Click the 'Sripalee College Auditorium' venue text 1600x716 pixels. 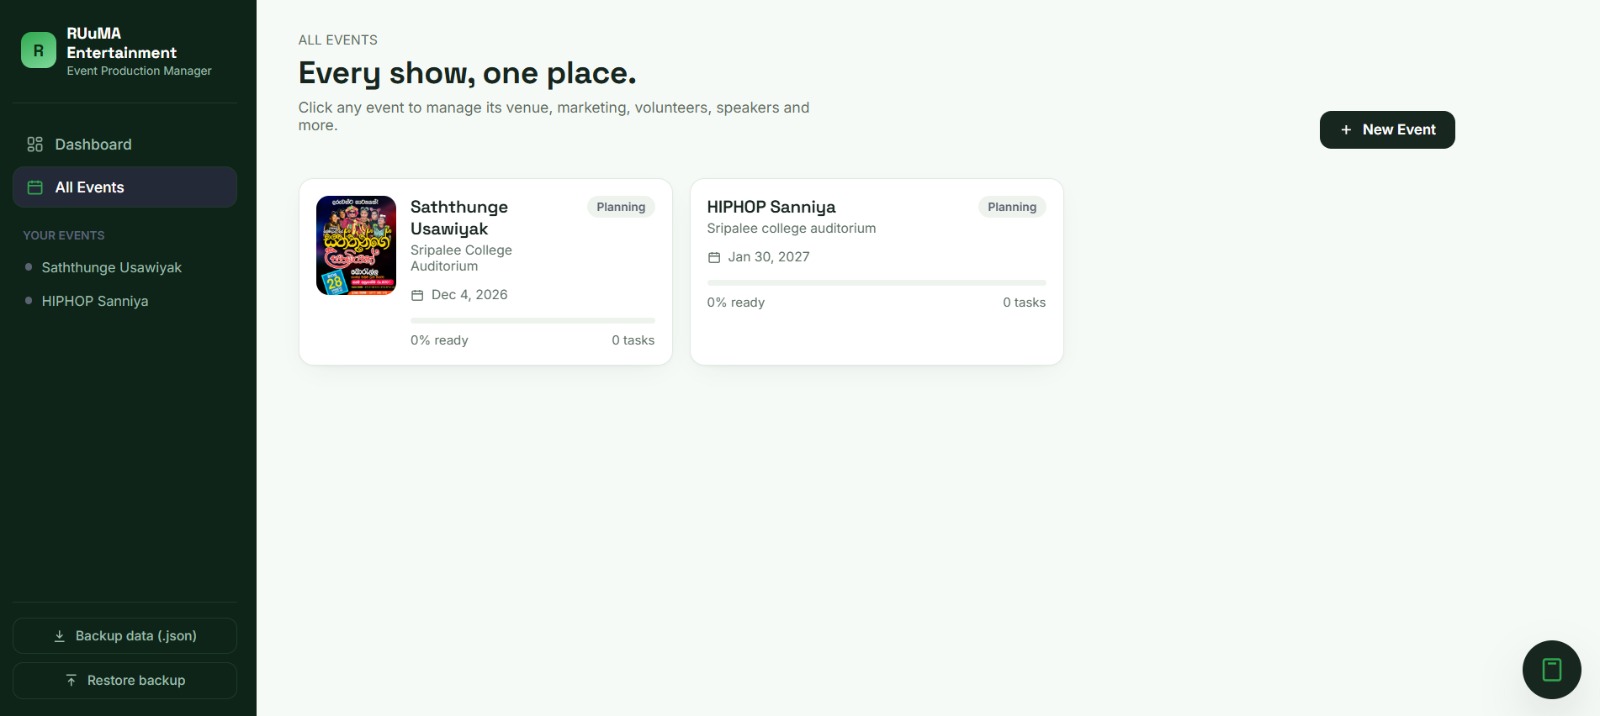coord(461,258)
